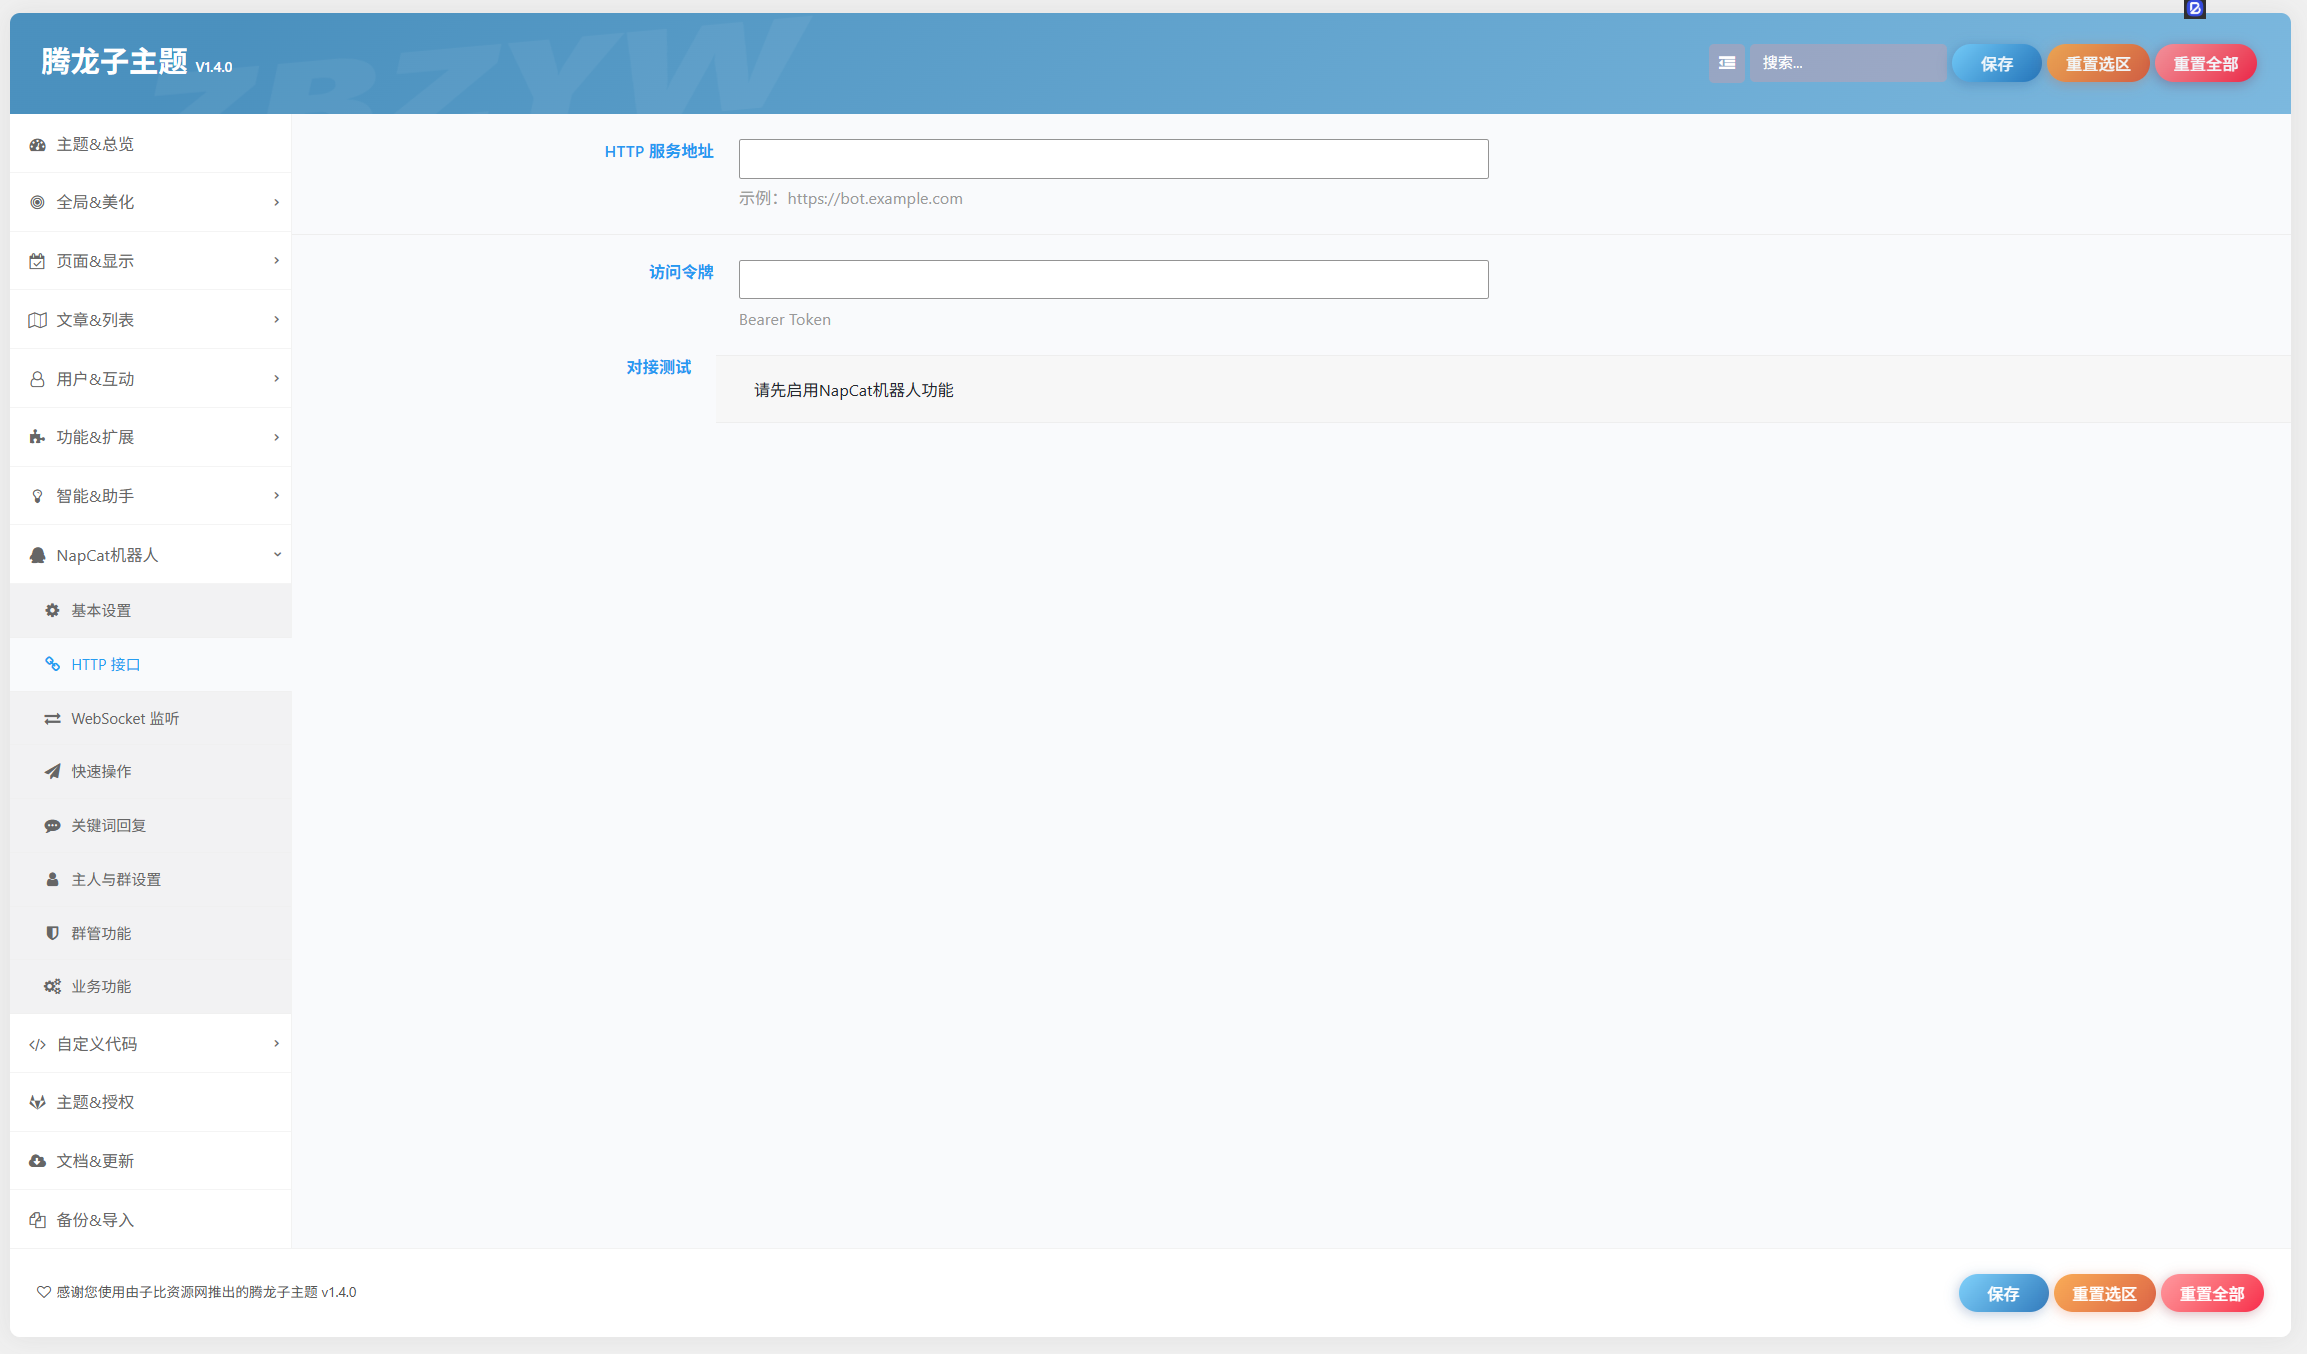
Task: Click the user icon beside 用户&互动
Action: (x=37, y=380)
